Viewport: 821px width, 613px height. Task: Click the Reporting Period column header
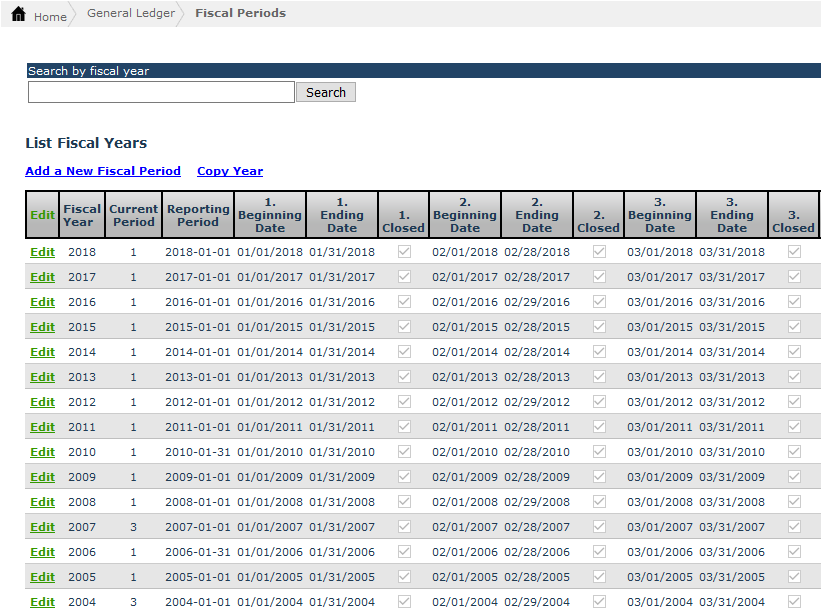(x=198, y=215)
